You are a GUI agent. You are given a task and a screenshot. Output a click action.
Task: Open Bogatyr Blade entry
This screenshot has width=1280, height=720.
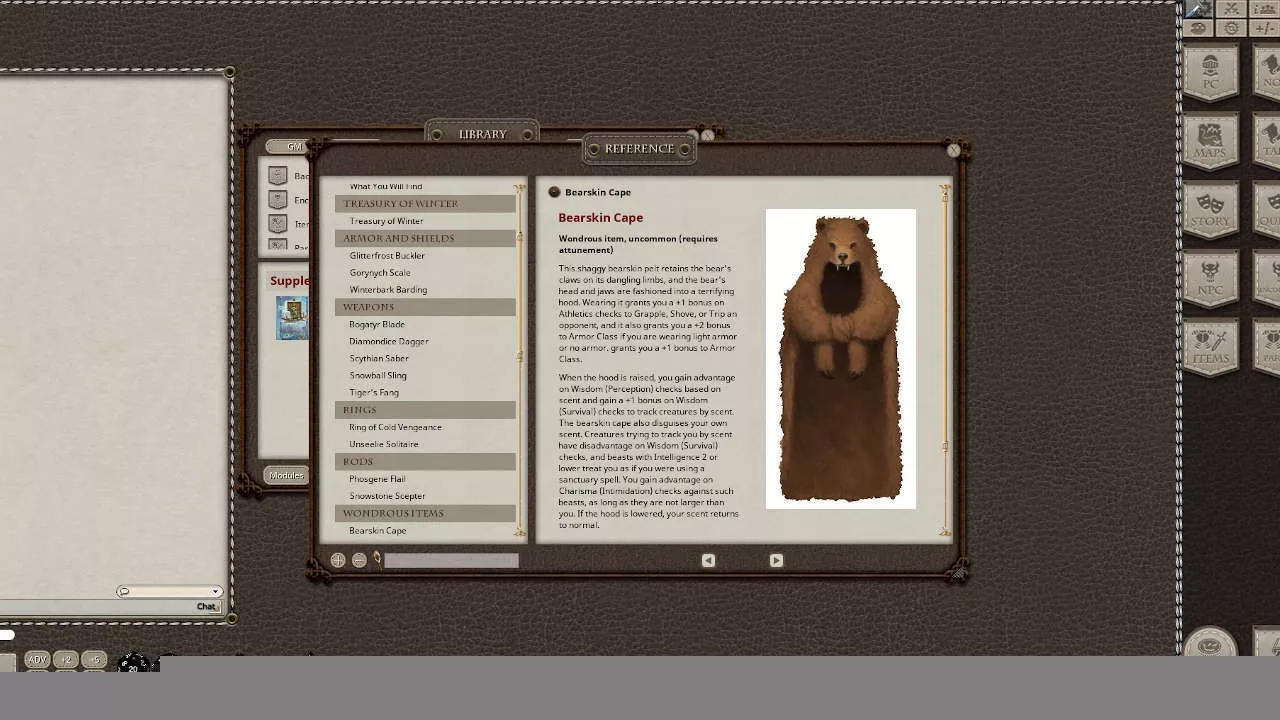point(377,324)
